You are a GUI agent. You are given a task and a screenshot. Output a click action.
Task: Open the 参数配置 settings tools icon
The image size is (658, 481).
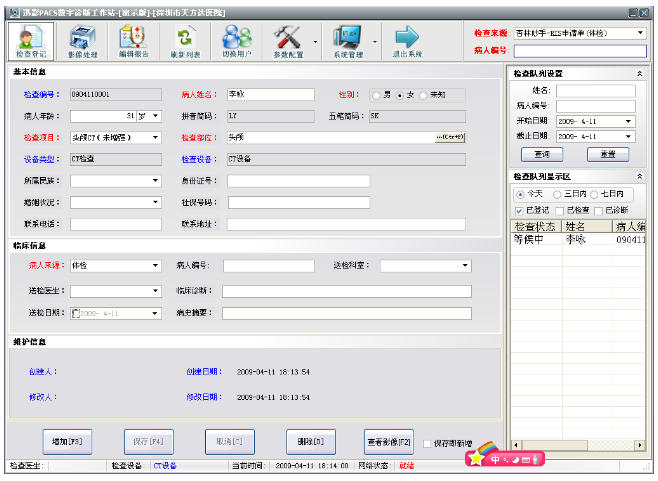288,41
